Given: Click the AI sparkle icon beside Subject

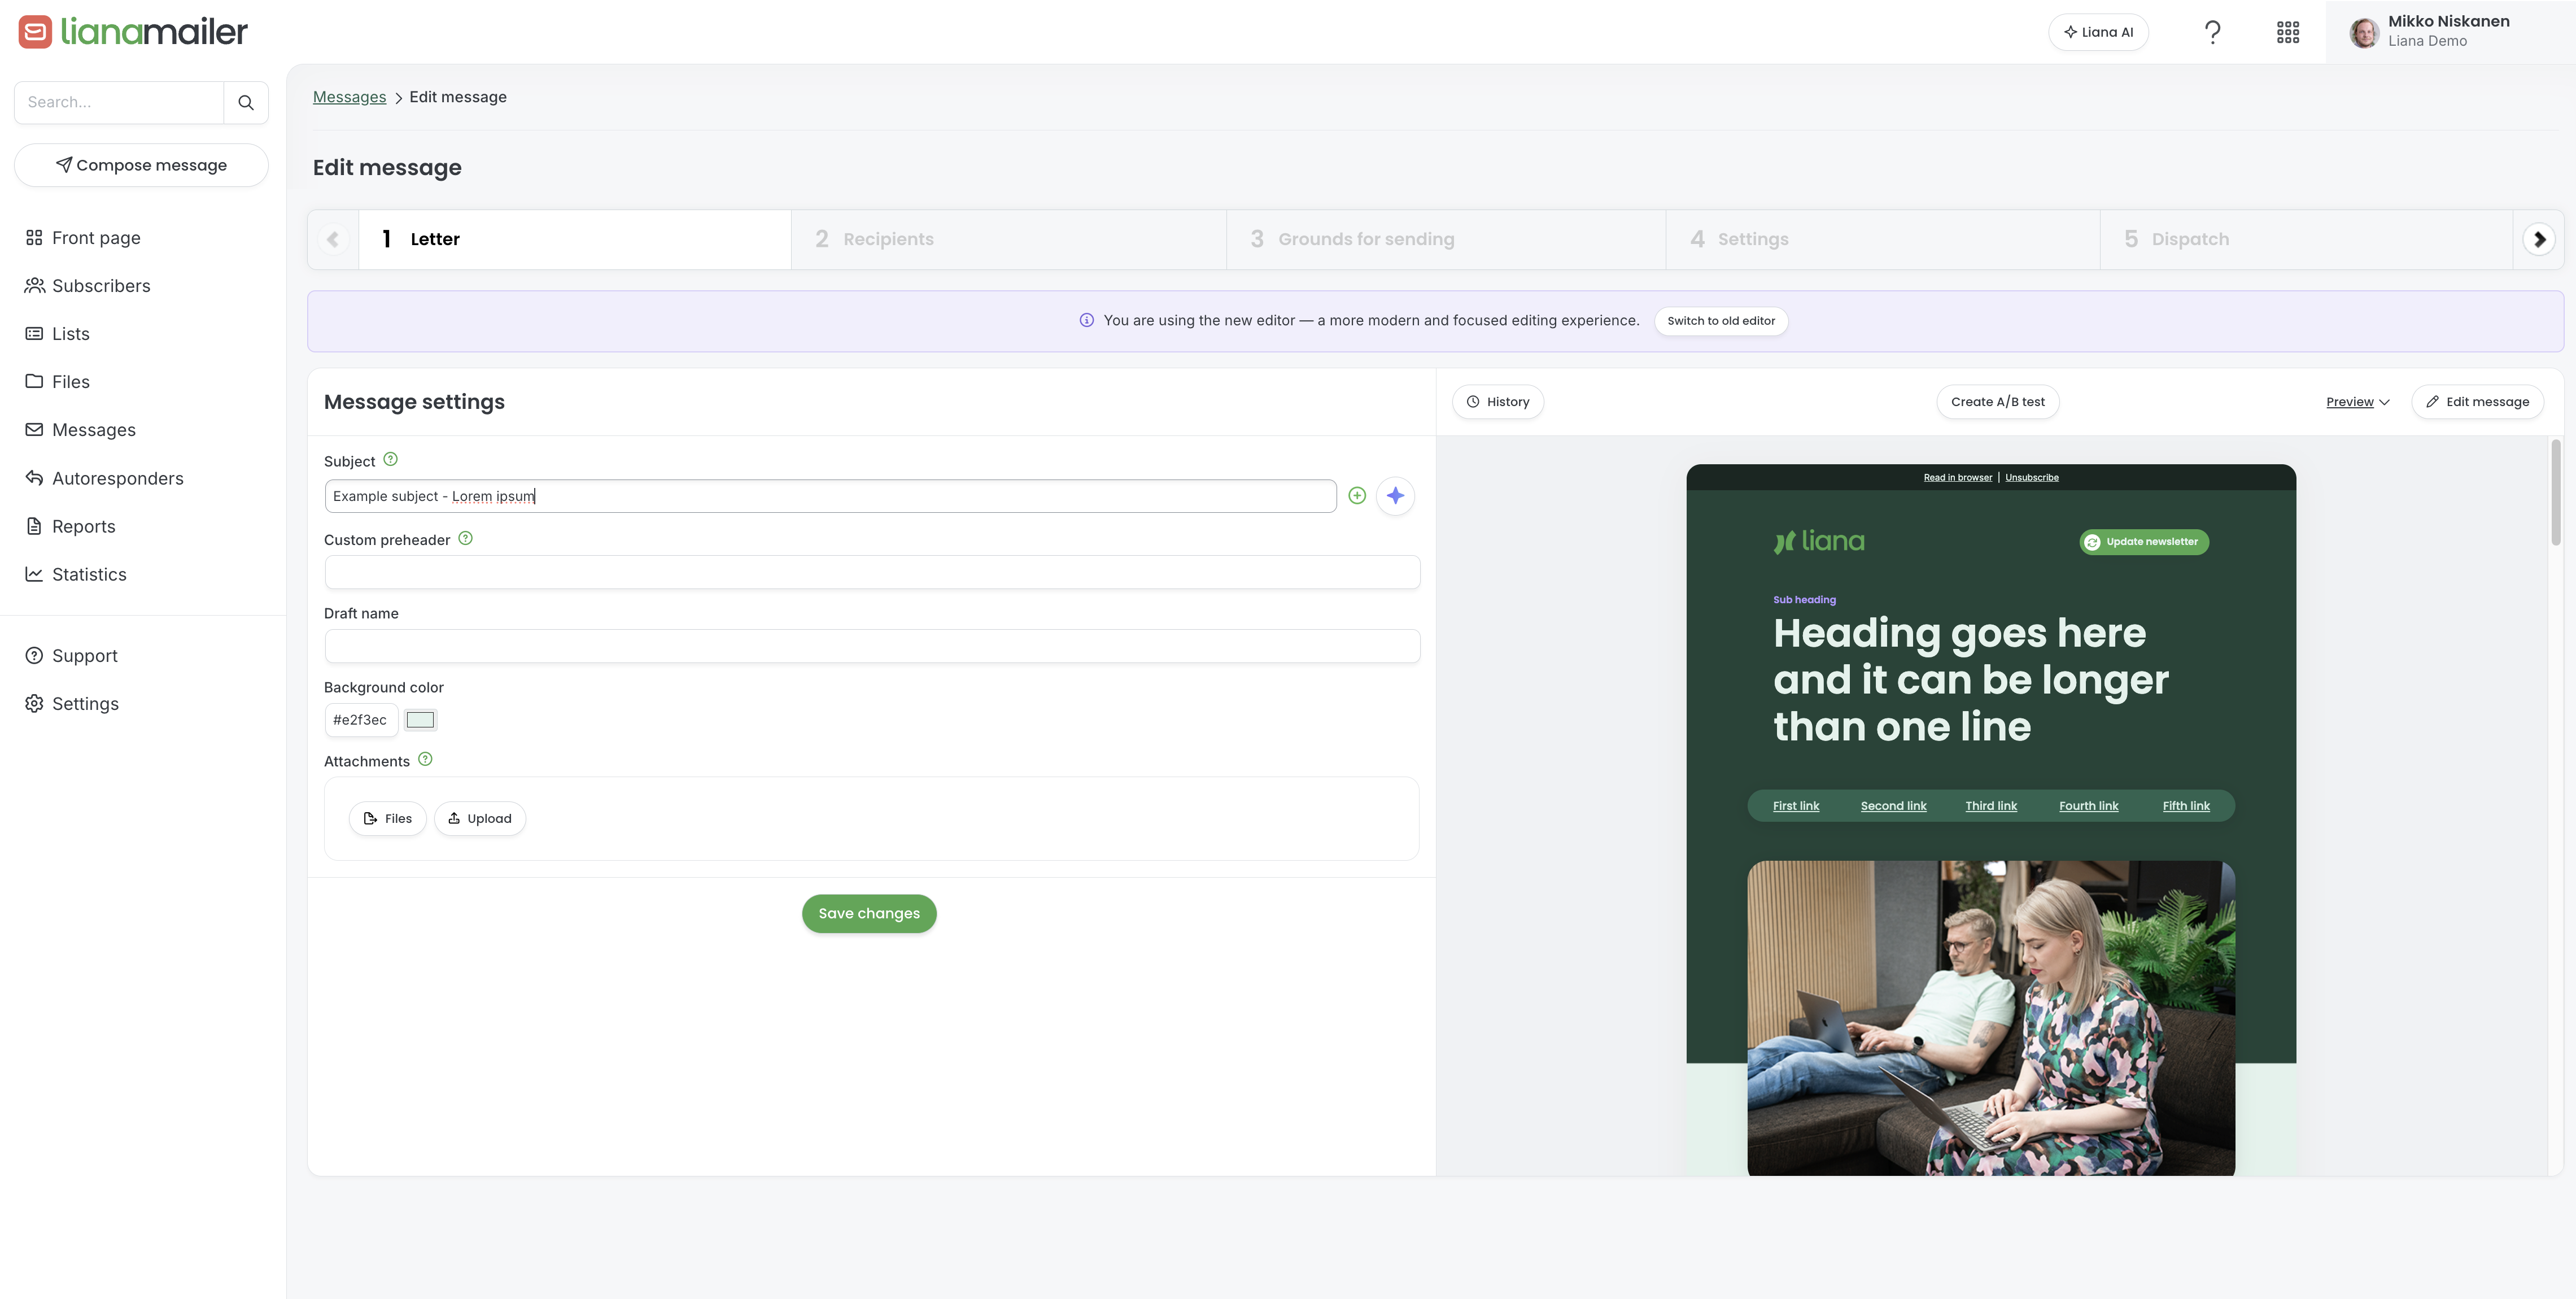Looking at the screenshot, I should (1395, 495).
